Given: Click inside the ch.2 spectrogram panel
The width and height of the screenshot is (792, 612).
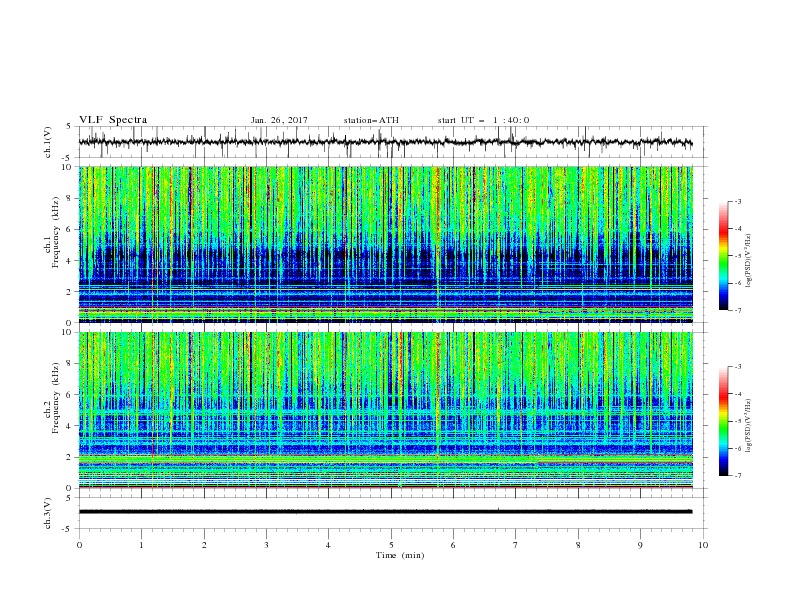Looking at the screenshot, I should pyautogui.click(x=385, y=410).
